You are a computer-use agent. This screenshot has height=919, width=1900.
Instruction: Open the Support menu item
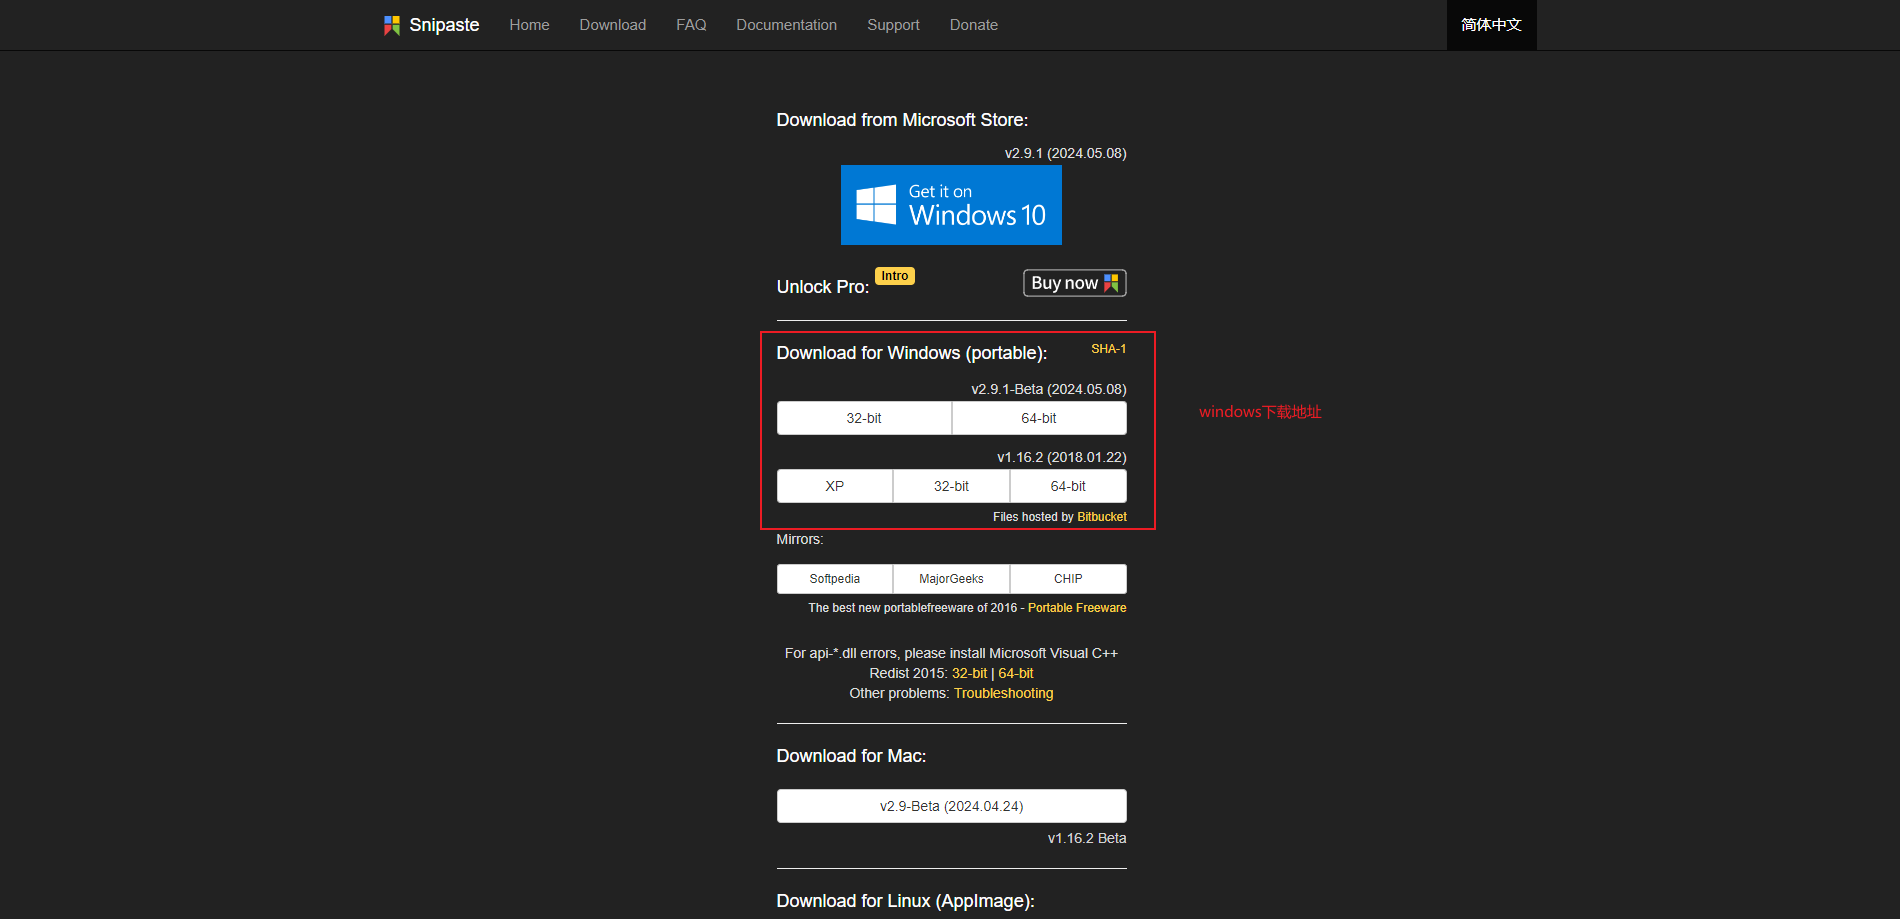[893, 25]
